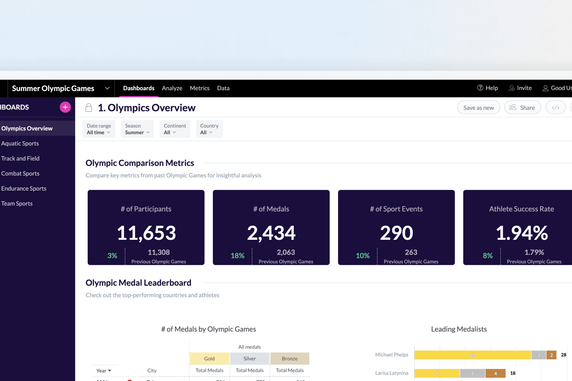Switch to the Data tab
The width and height of the screenshot is (572, 381).
tap(223, 88)
